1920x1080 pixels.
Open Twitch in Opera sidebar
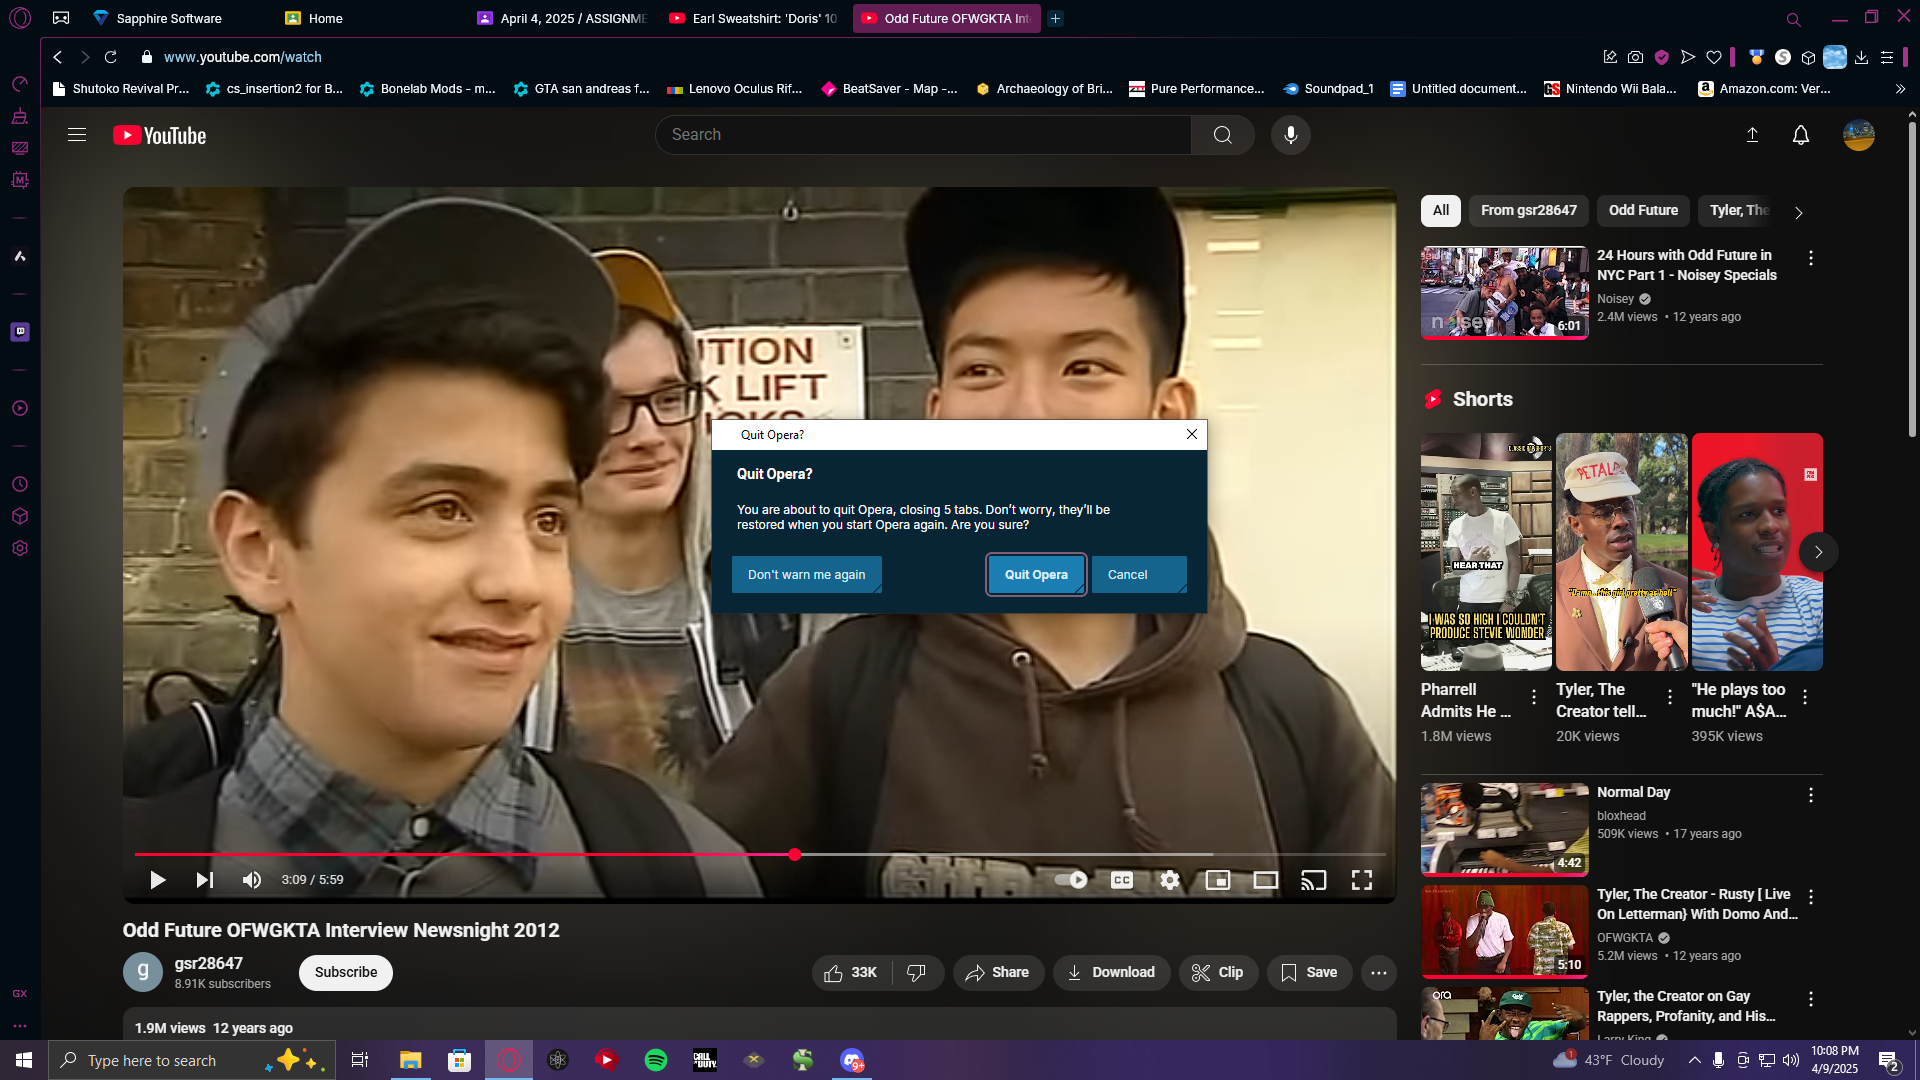(x=20, y=332)
